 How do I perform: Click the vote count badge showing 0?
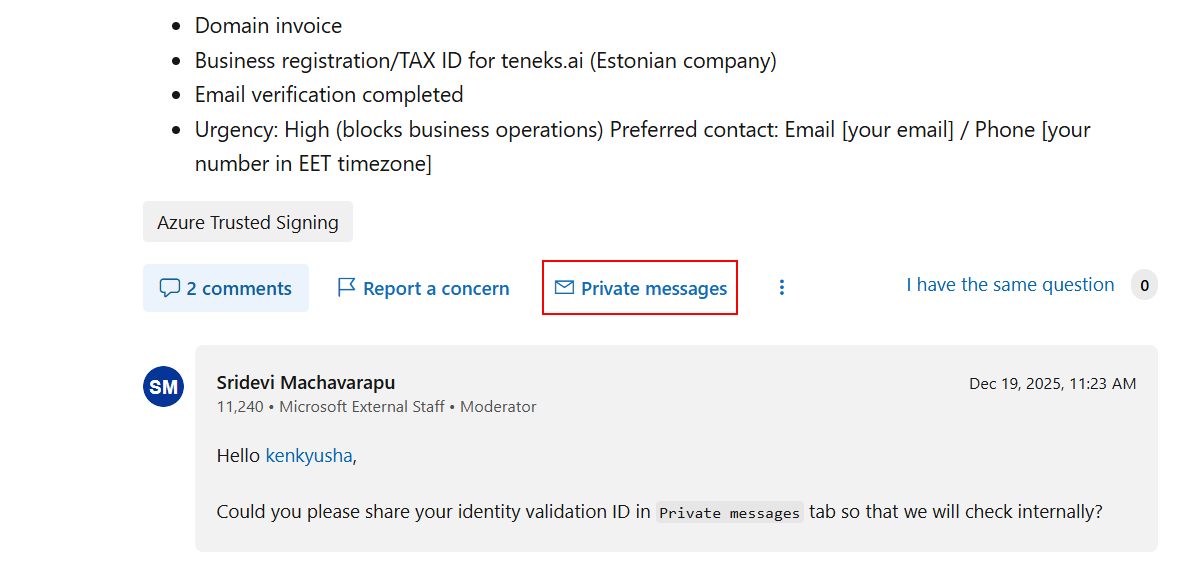[x=1144, y=286]
